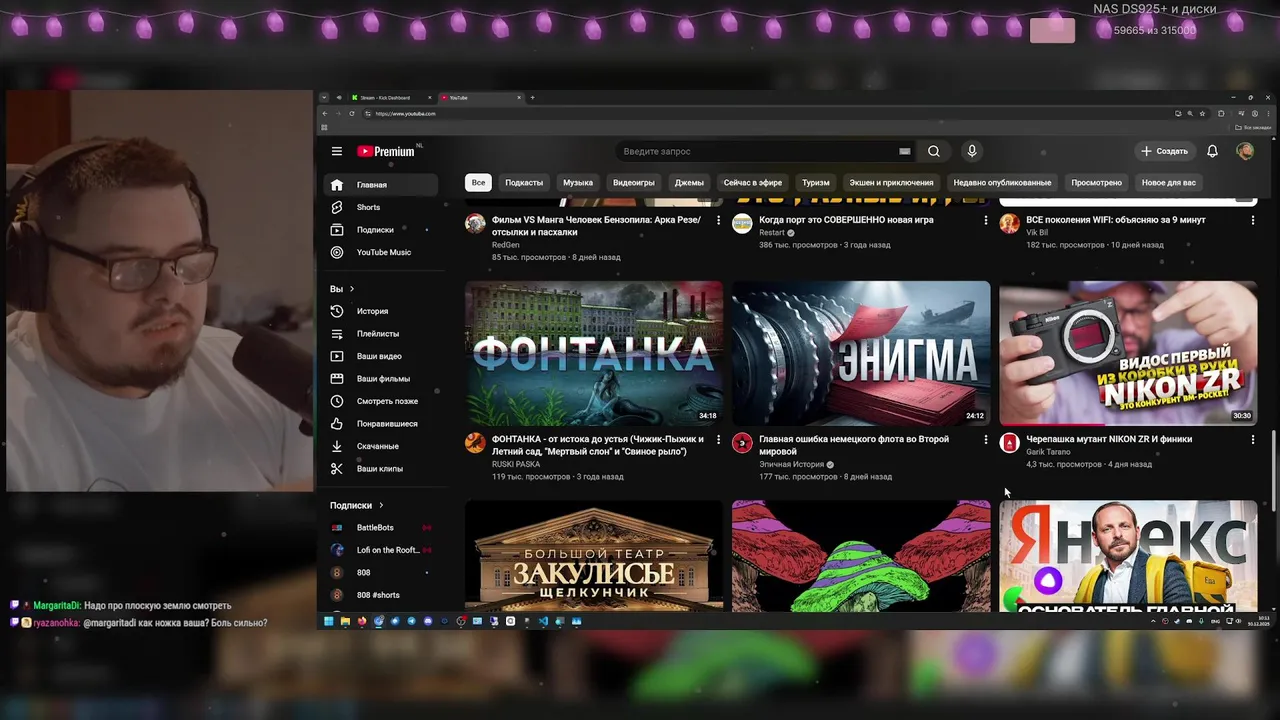Open the on-screen keyboard in search box
This screenshot has width=1280, height=720.
tap(904, 151)
